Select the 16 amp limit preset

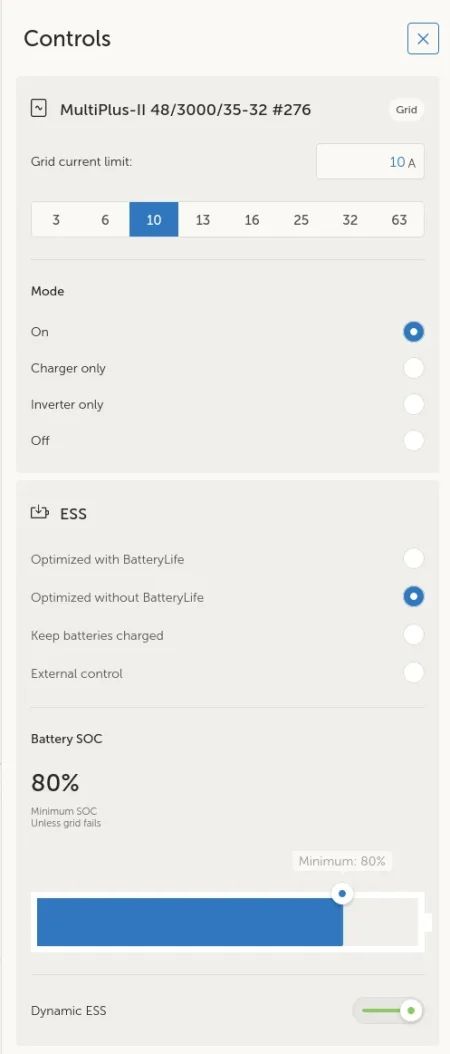coord(252,220)
